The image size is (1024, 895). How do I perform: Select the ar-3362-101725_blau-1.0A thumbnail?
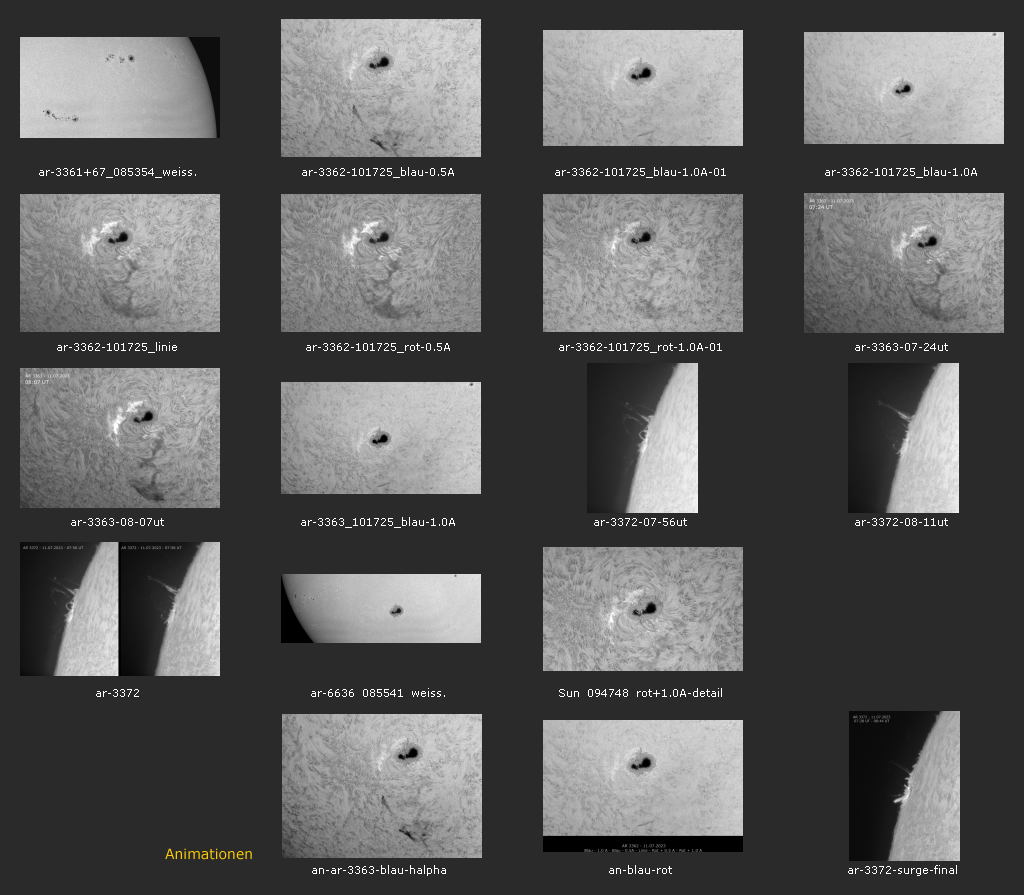(x=903, y=88)
